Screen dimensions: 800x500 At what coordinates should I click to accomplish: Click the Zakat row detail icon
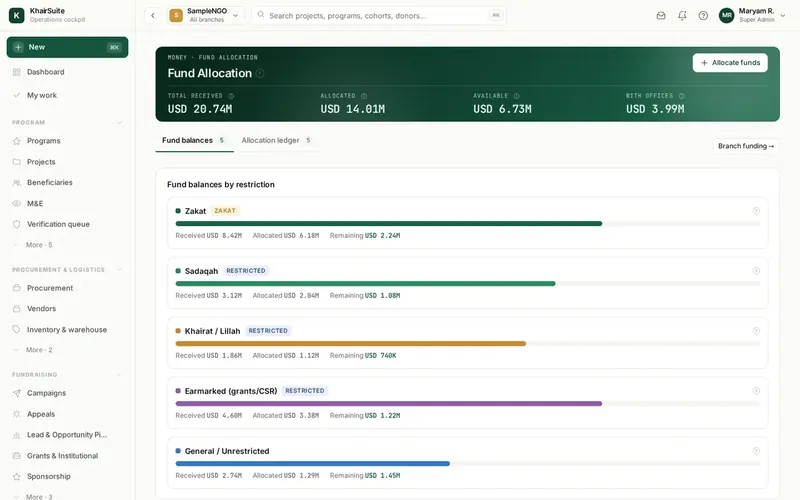756,211
